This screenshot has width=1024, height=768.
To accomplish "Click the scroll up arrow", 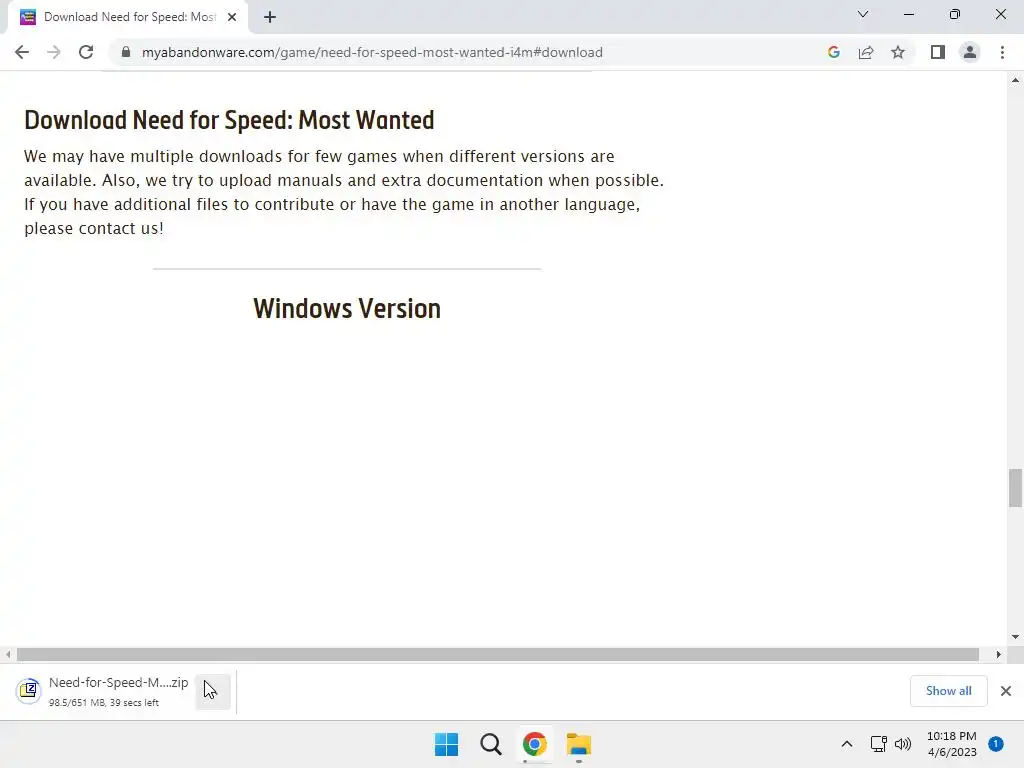I will [1015, 80].
